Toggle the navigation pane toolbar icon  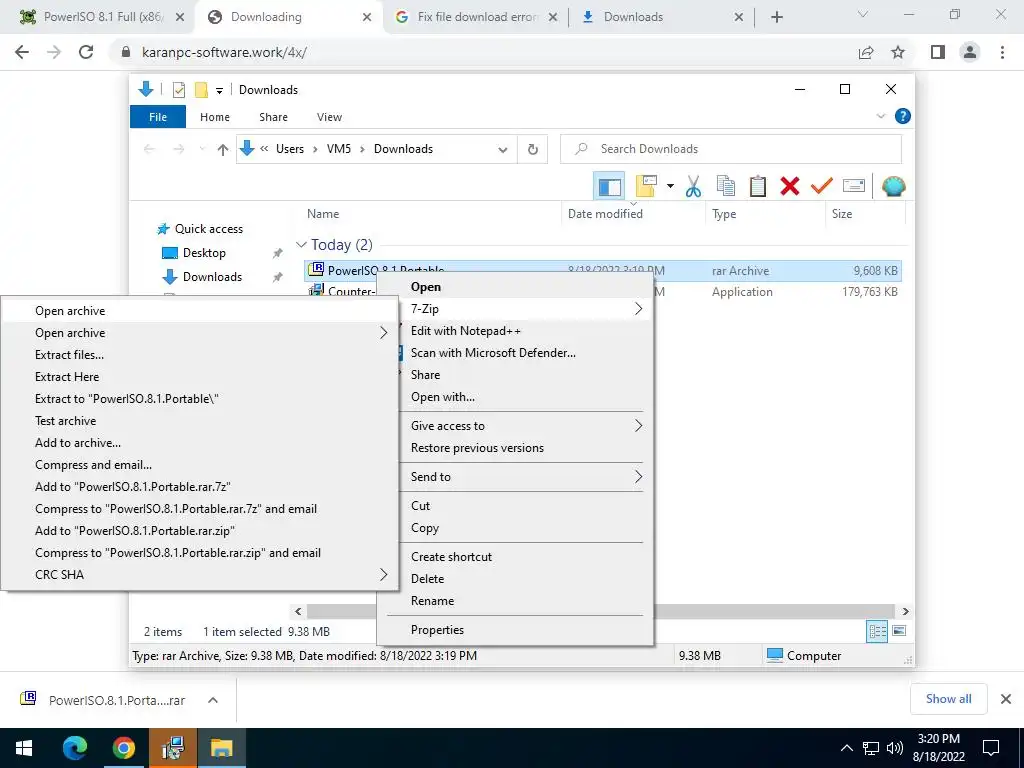point(609,187)
